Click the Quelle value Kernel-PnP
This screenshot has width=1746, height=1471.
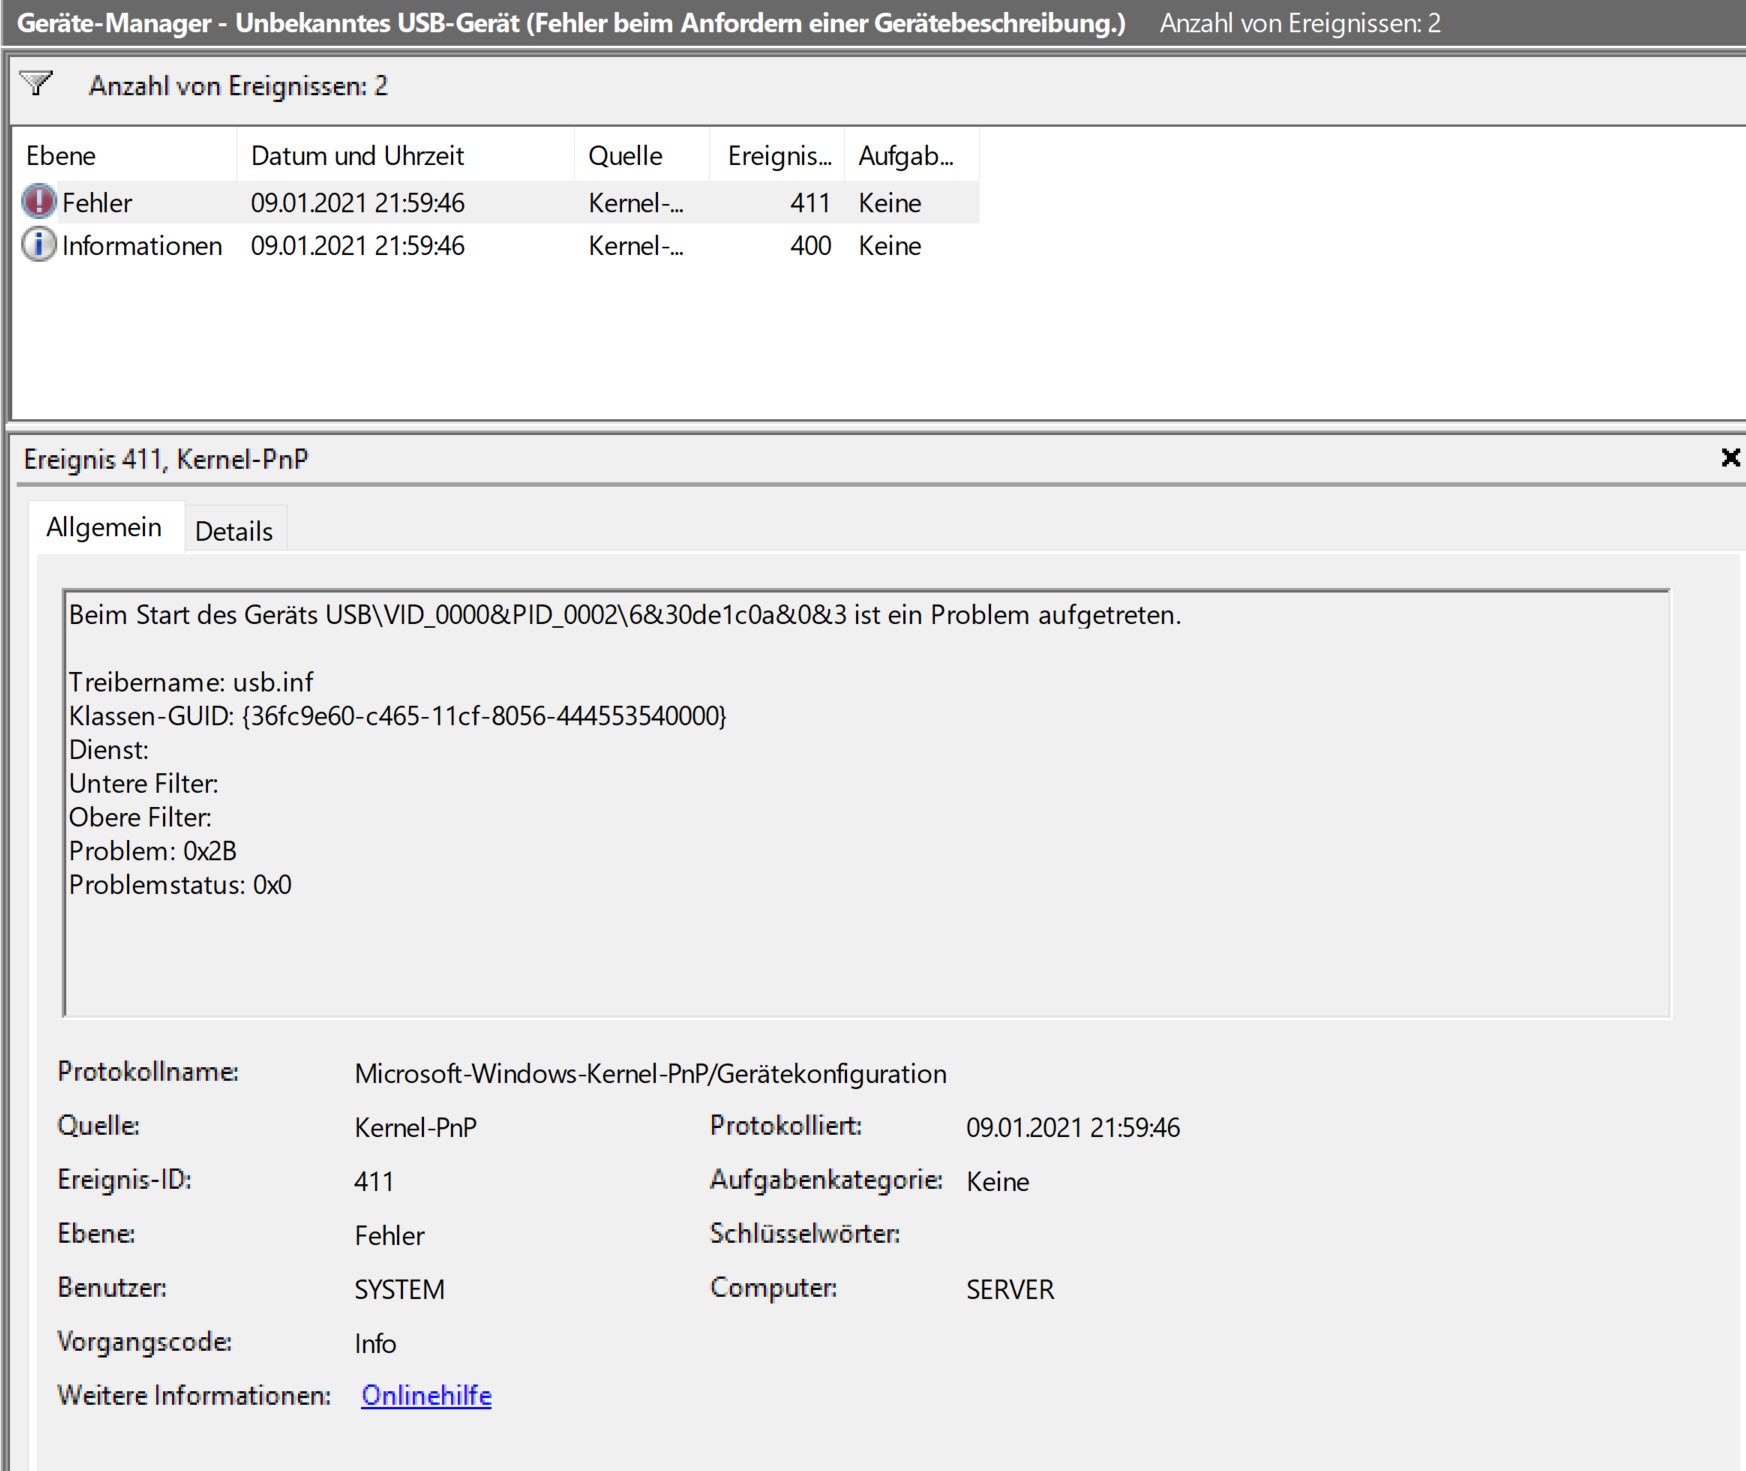[416, 1127]
